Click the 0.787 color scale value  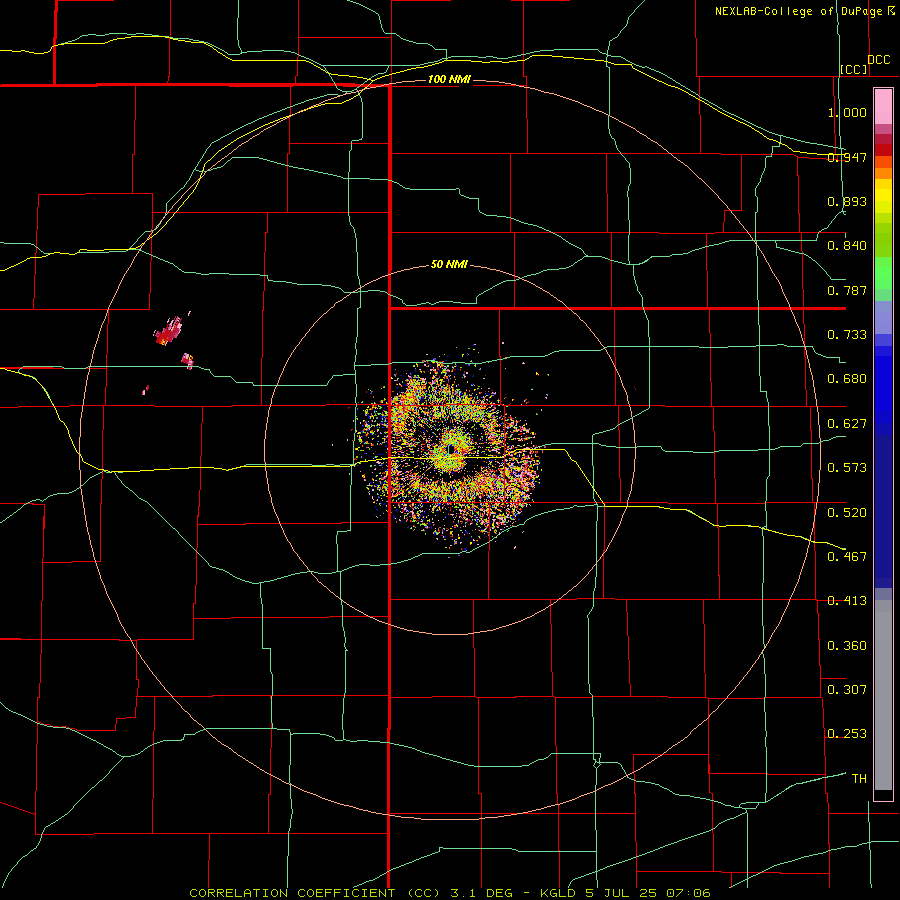[847, 290]
